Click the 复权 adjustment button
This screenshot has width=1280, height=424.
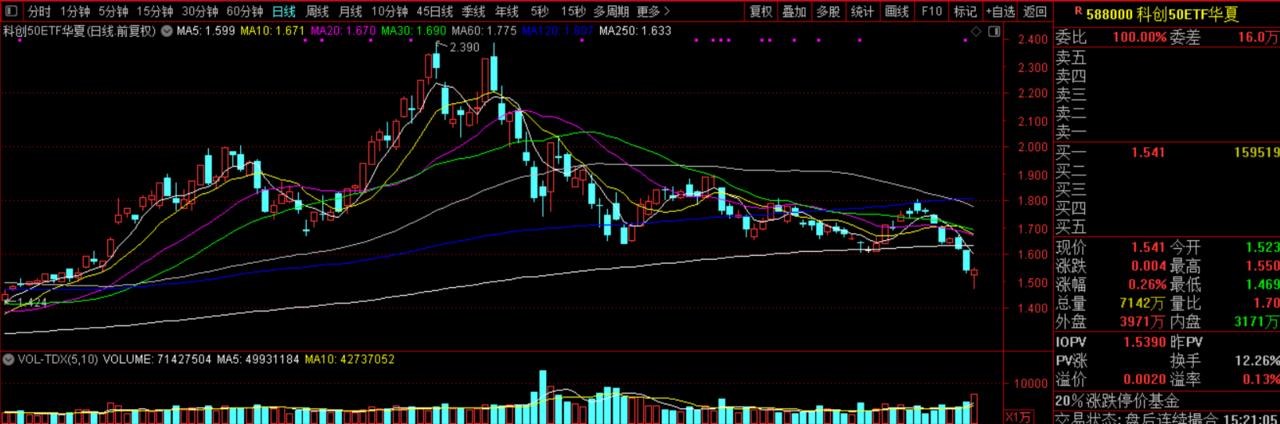(x=761, y=11)
